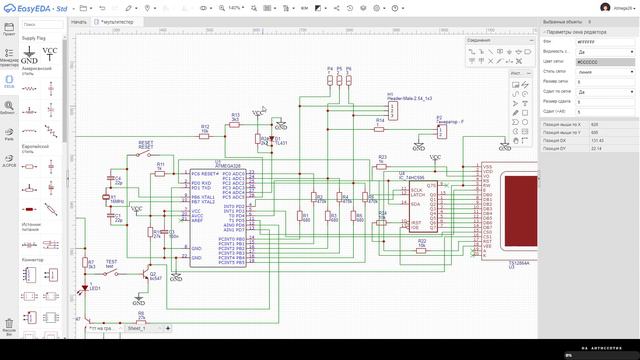Viewport: 640px width, 360px height.
Task: Minimize the wiring tools panel
Action: (531, 40)
